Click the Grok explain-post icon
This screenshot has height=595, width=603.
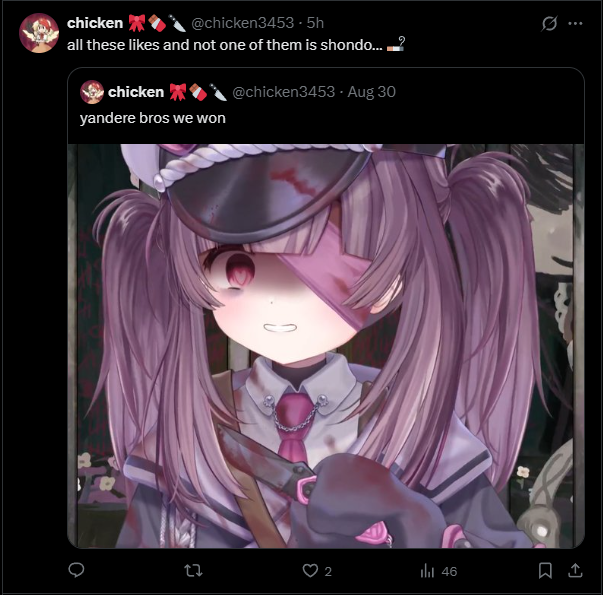click(x=549, y=23)
